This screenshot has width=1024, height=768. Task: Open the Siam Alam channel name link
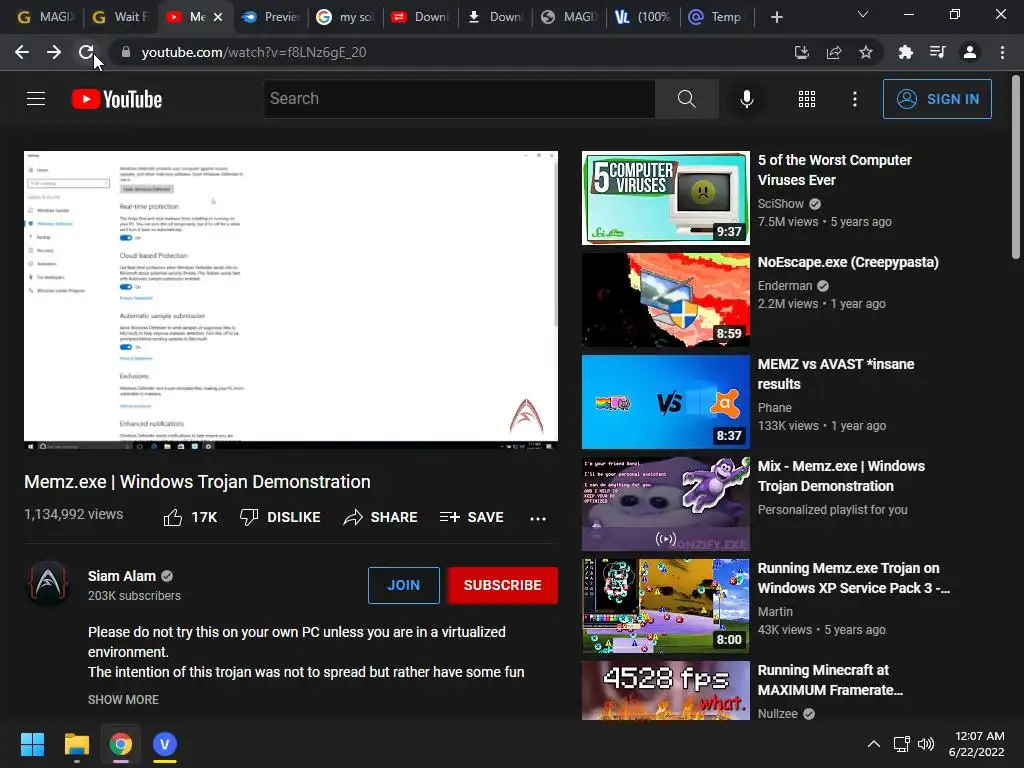coord(121,576)
